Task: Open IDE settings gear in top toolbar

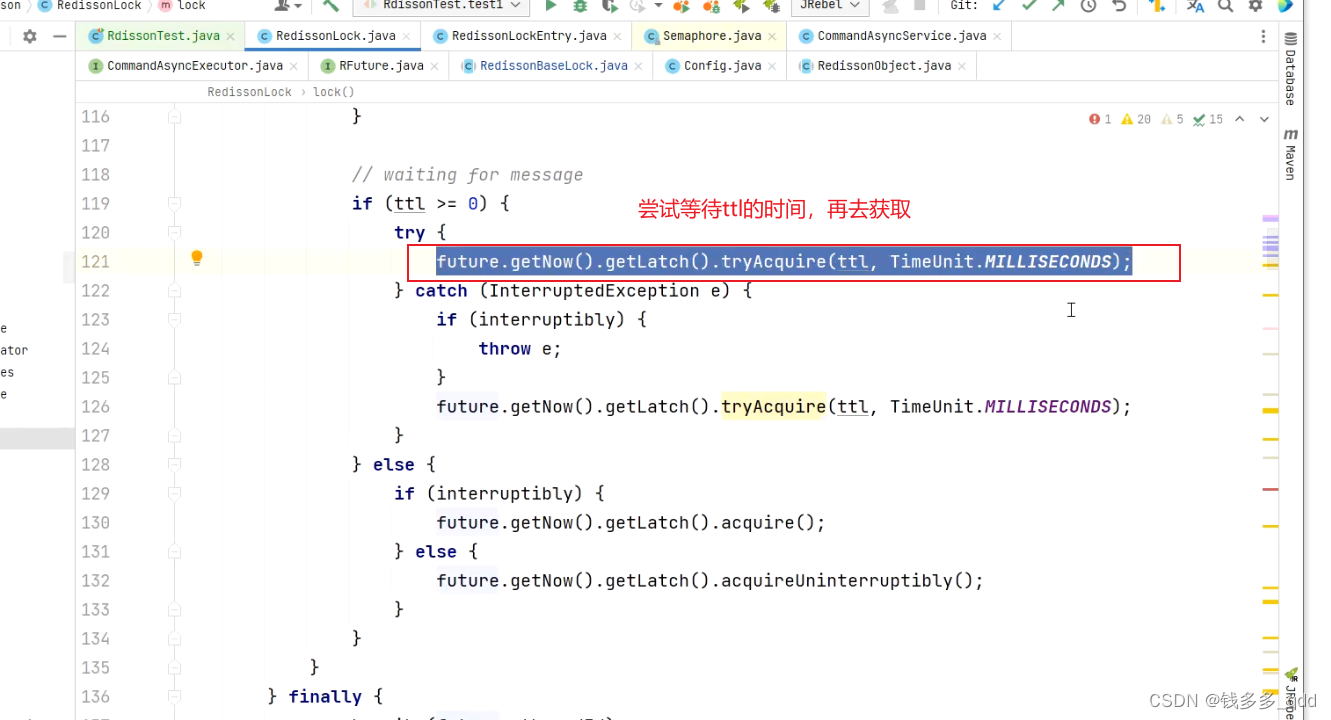Action: [1256, 6]
